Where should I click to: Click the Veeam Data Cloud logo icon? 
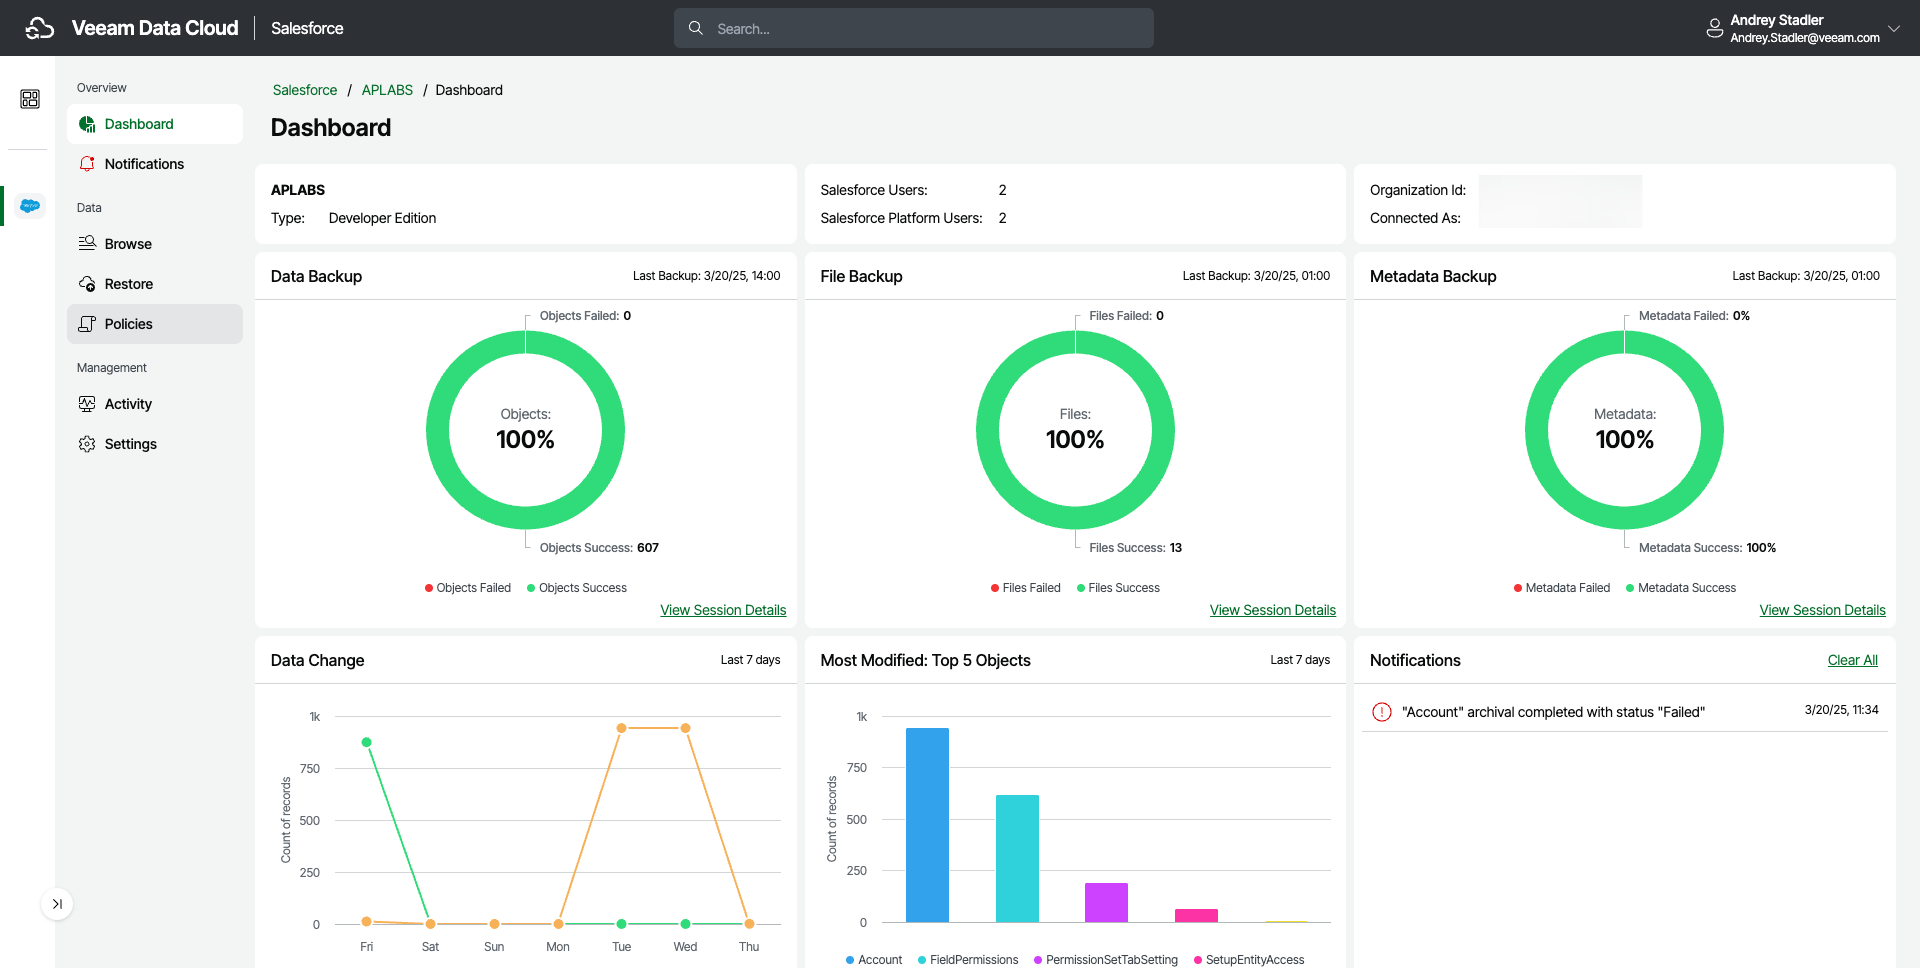40,28
